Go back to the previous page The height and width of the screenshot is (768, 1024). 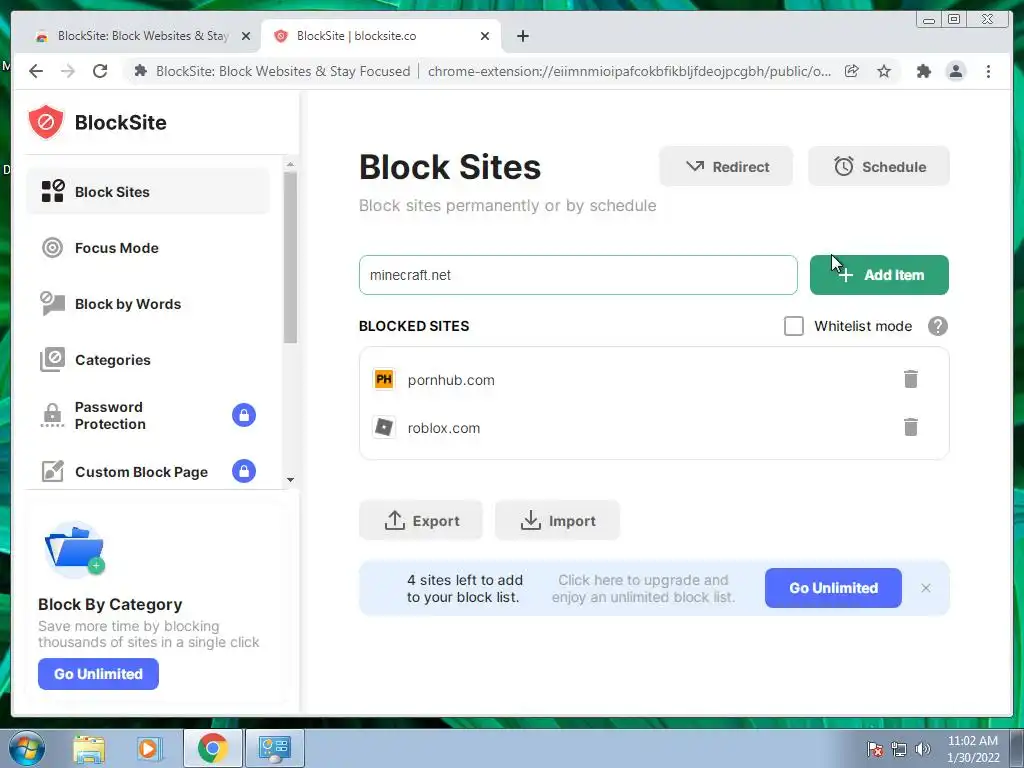tap(36, 71)
